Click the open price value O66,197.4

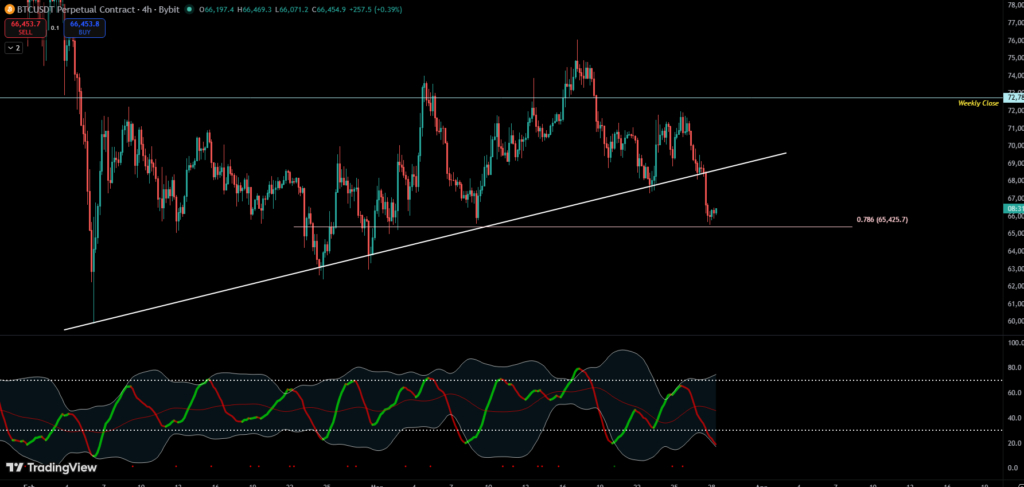(217, 10)
